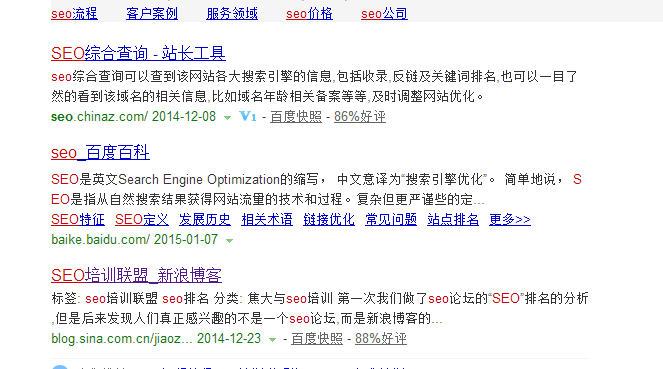Click the 更多>> link
This screenshot has width=663, height=369.
coord(510,219)
